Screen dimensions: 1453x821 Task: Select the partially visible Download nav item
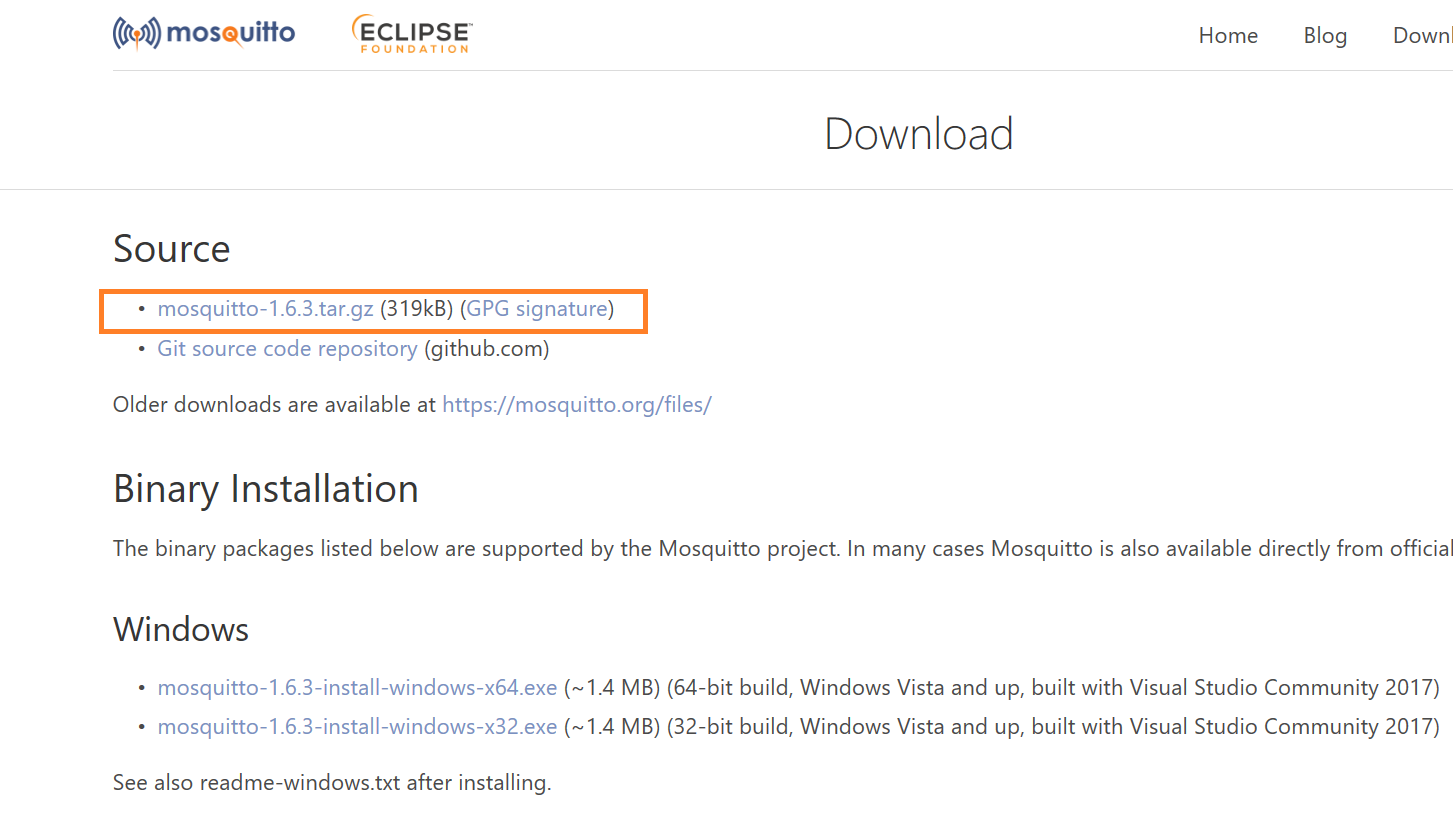pyautogui.click(x=1422, y=36)
